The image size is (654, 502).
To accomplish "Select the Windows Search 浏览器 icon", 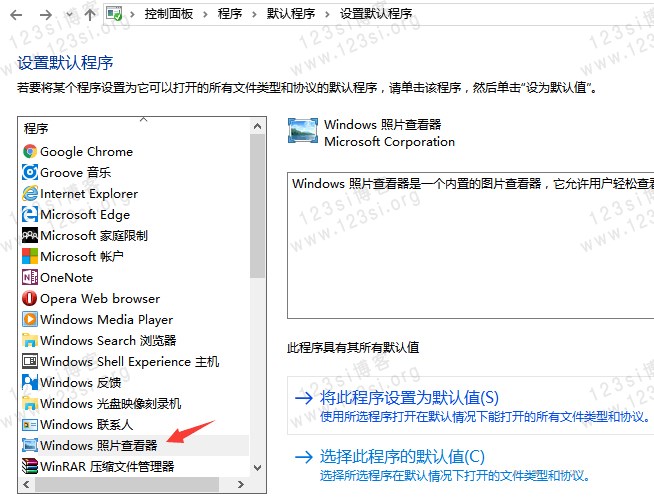I will (30, 340).
